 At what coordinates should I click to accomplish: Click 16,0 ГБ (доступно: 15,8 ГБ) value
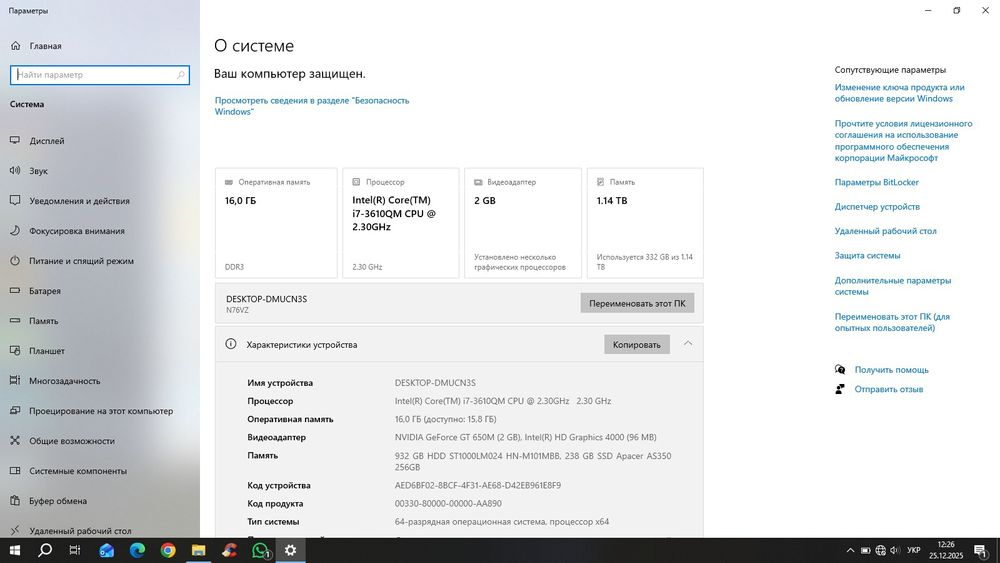tap(445, 419)
